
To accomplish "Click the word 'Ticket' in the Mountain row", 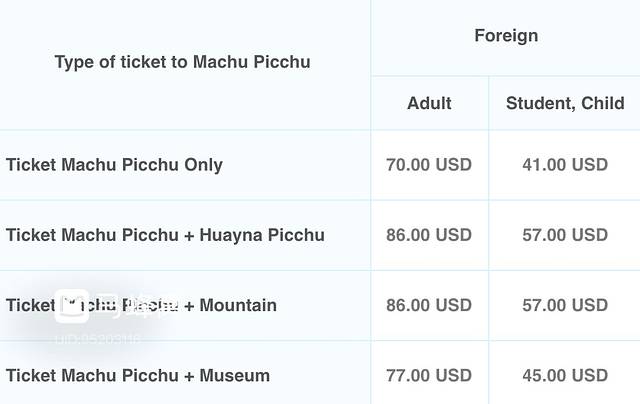I will coord(30,305).
